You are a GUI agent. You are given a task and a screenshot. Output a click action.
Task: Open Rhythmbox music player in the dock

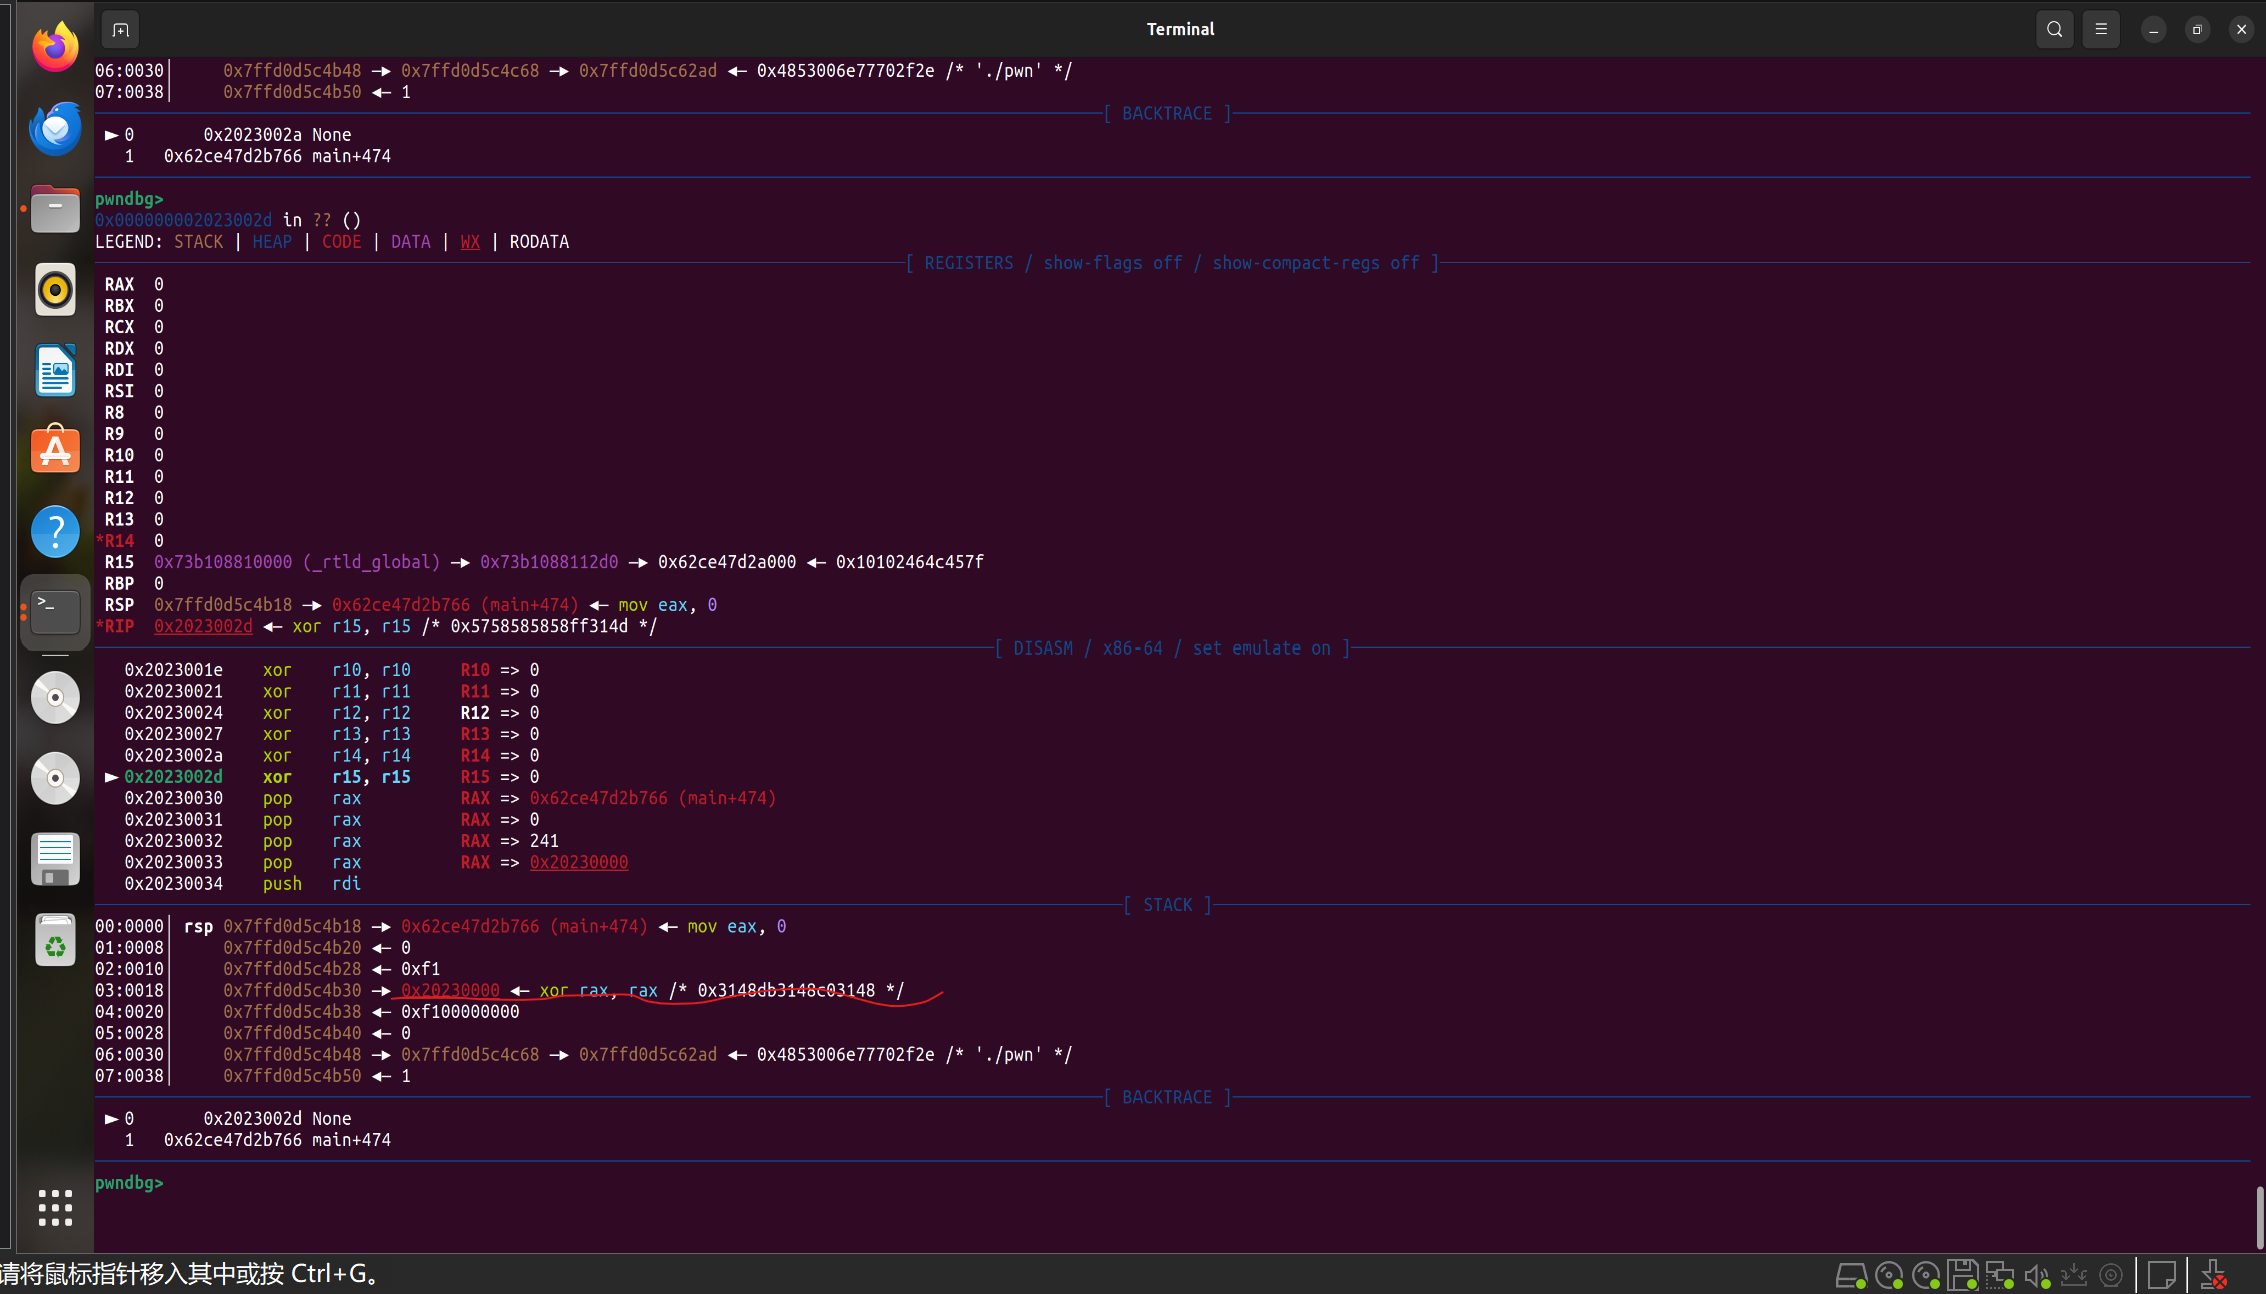(55, 289)
